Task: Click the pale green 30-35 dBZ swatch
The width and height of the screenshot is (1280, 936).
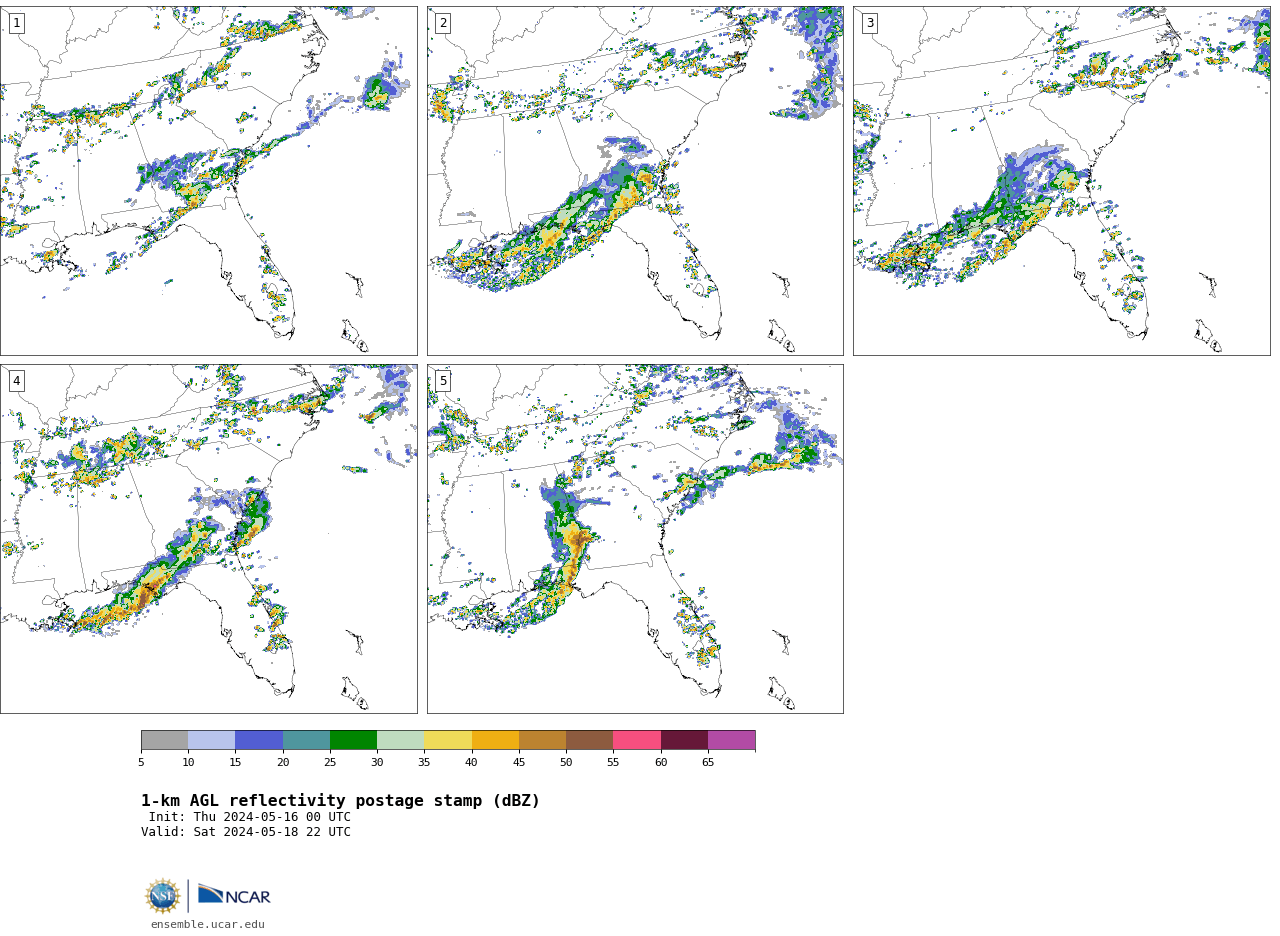Action: [401, 740]
